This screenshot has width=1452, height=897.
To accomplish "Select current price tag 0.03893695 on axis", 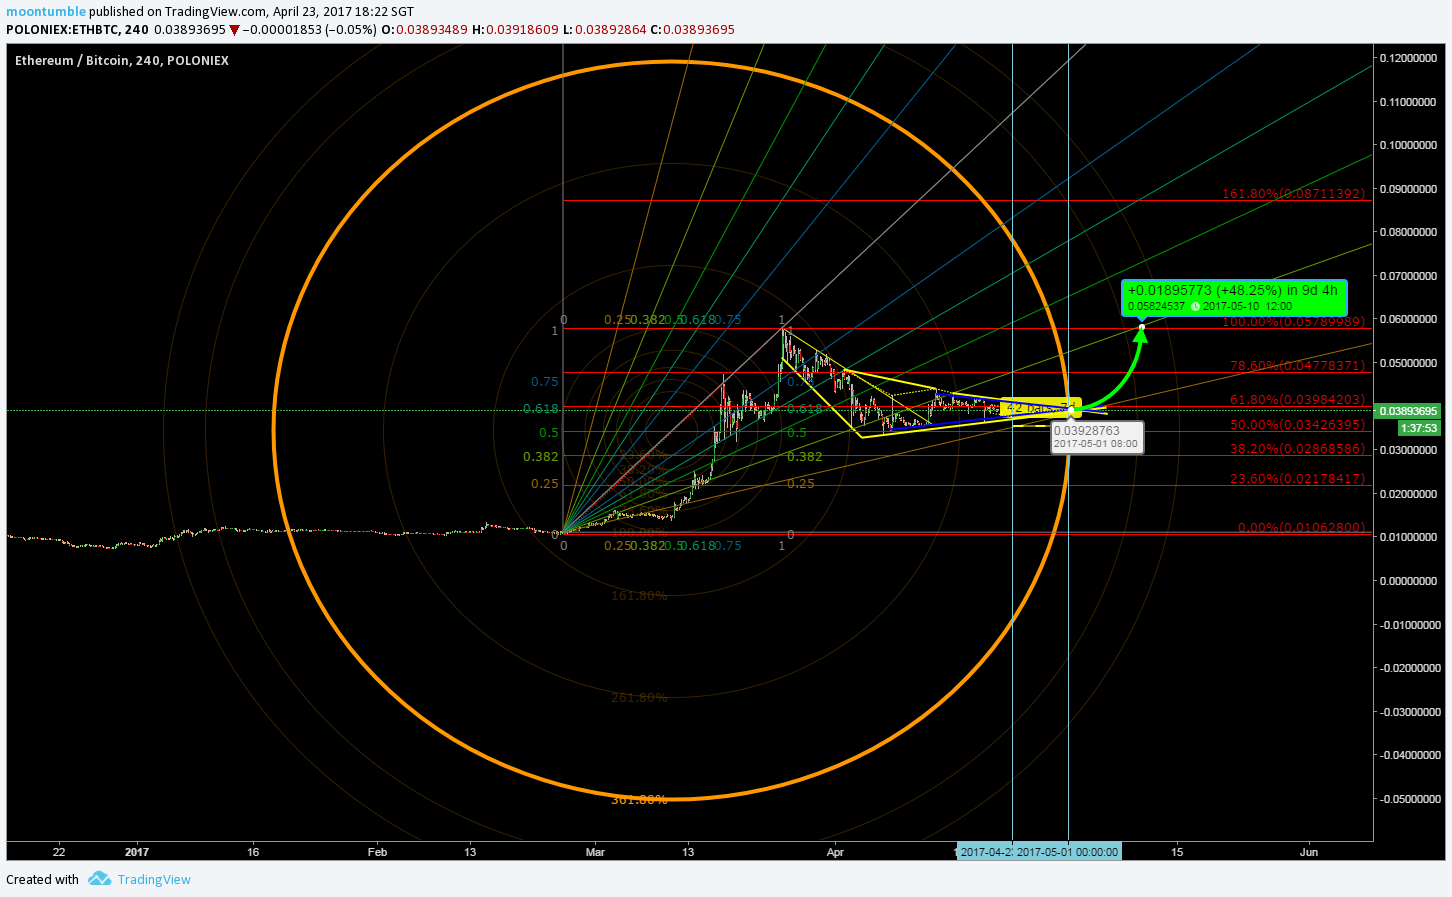I will pos(1408,411).
